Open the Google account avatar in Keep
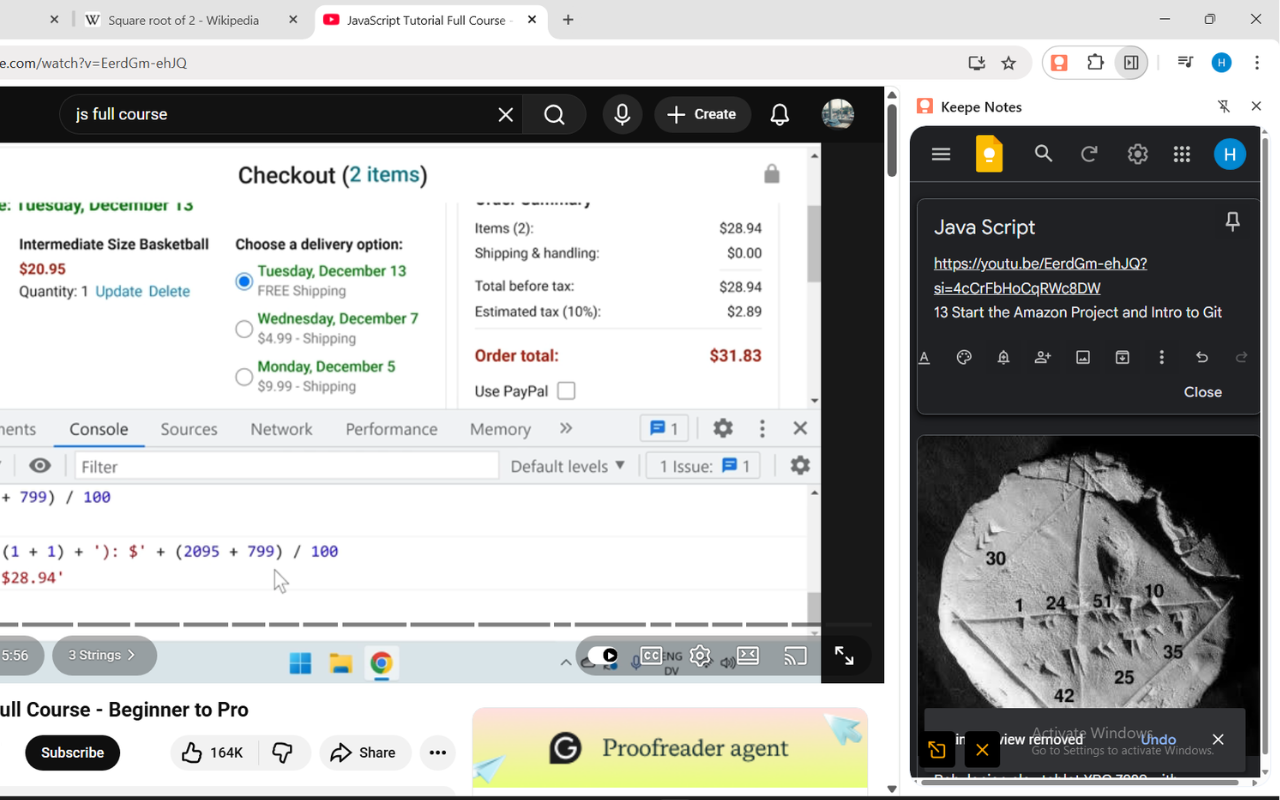The image size is (1280, 800). click(1229, 154)
